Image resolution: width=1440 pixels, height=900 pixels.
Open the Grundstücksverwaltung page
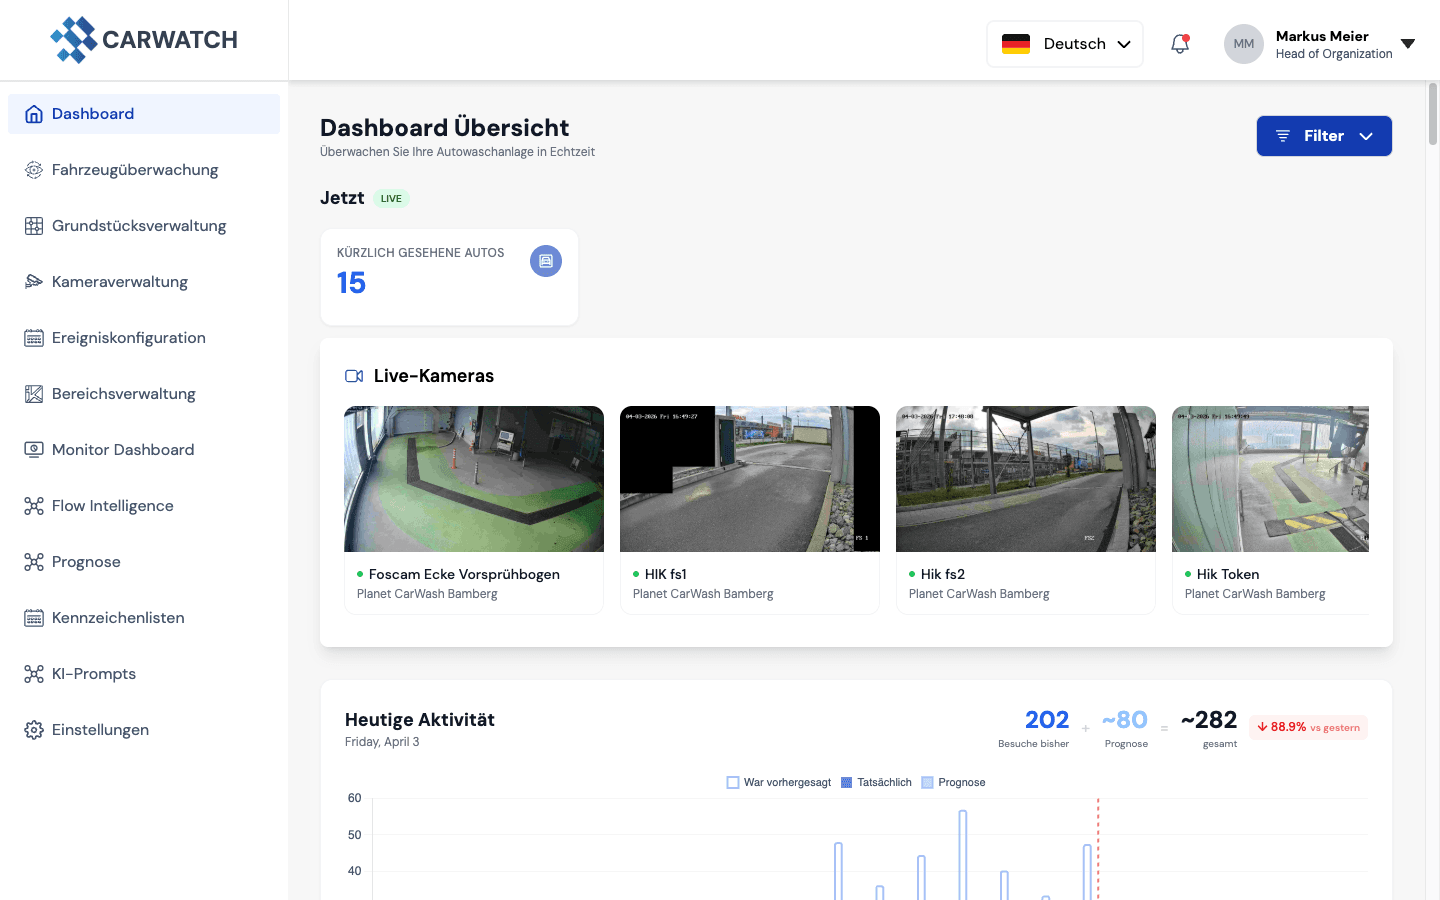(139, 225)
